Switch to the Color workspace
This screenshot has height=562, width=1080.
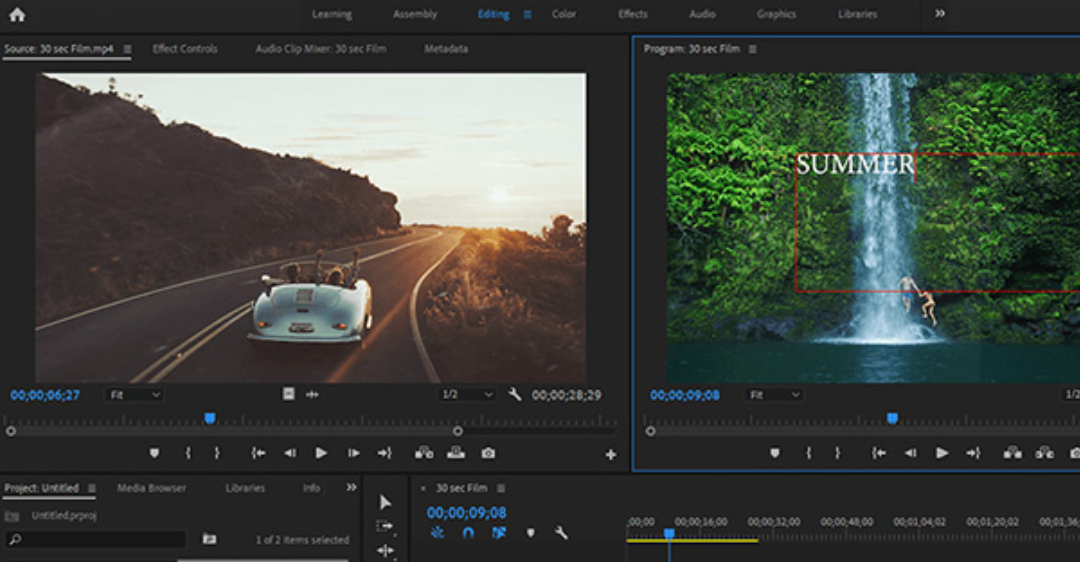(563, 14)
